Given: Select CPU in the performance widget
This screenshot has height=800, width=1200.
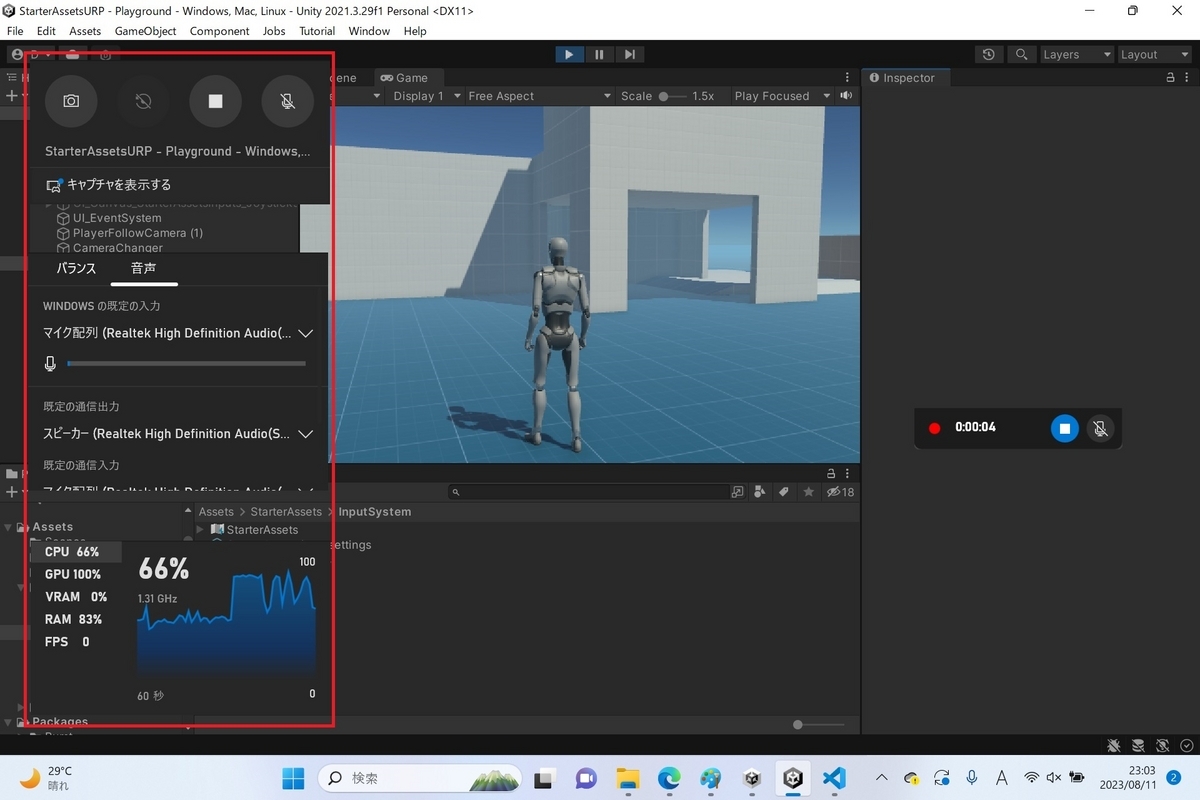Looking at the screenshot, I should (75, 552).
